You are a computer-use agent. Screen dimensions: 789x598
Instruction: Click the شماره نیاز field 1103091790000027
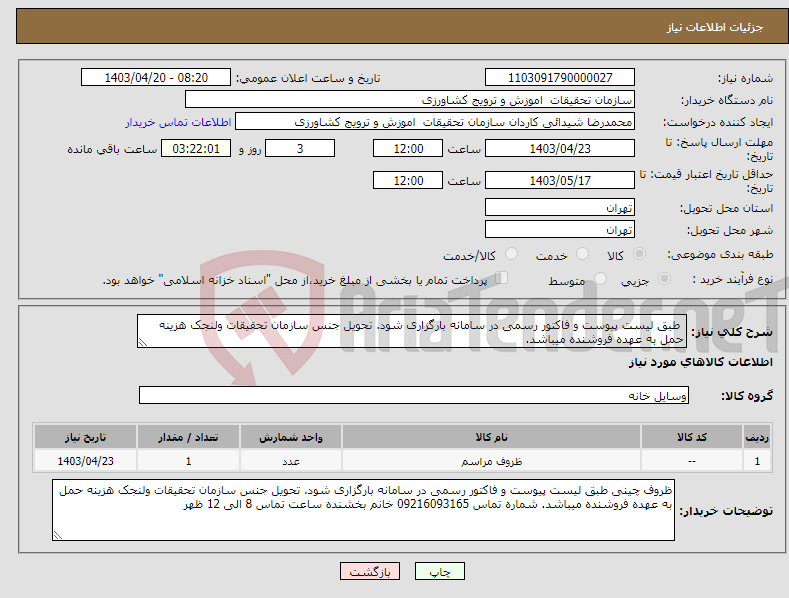[560, 78]
